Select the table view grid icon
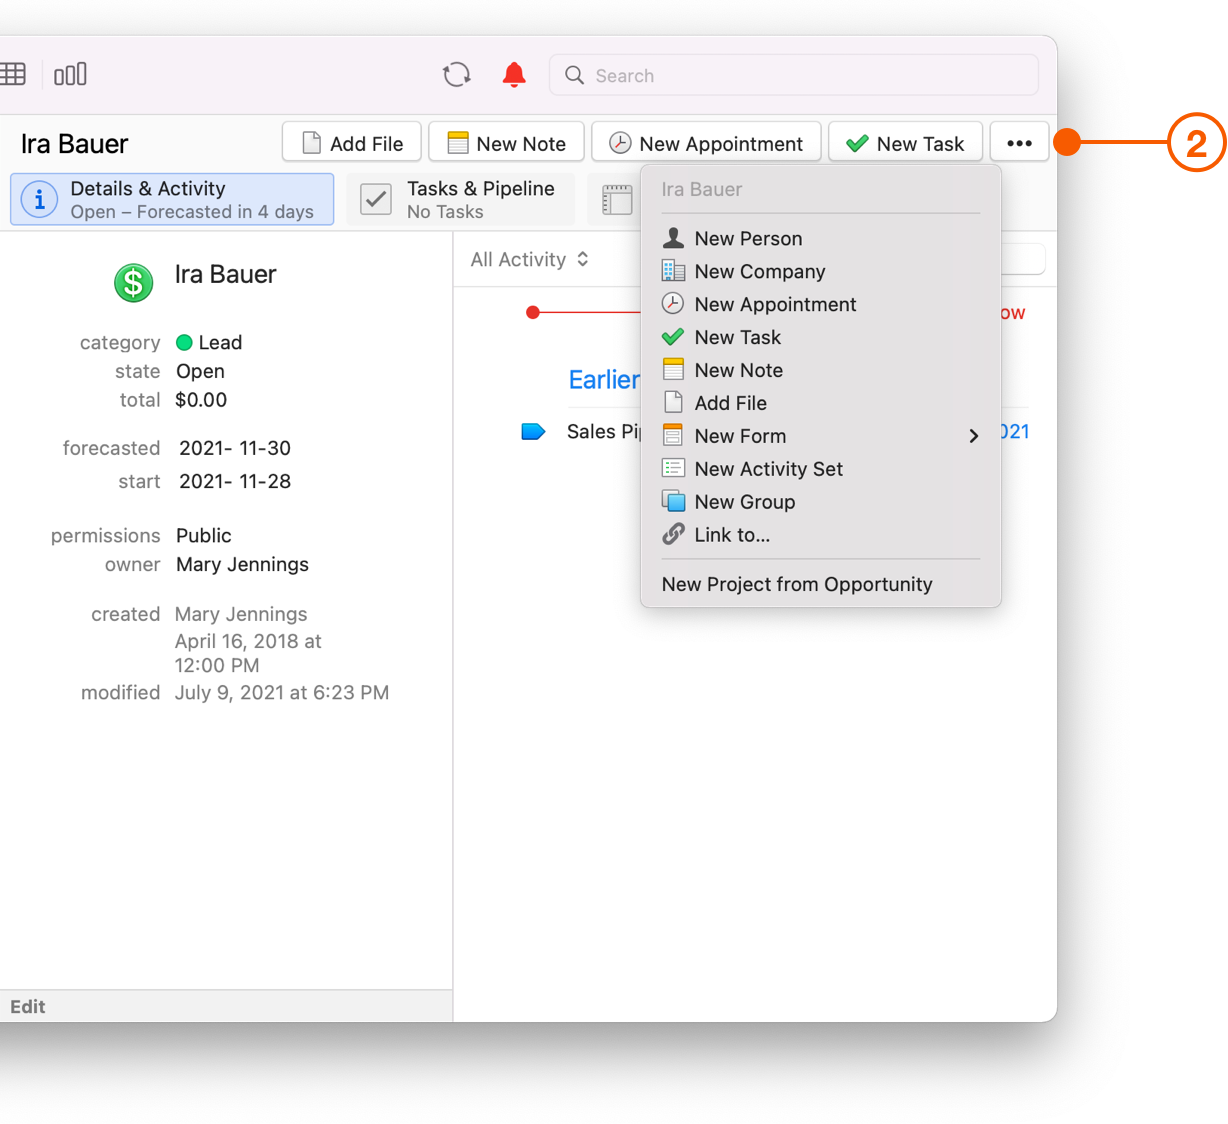 click(x=12, y=74)
